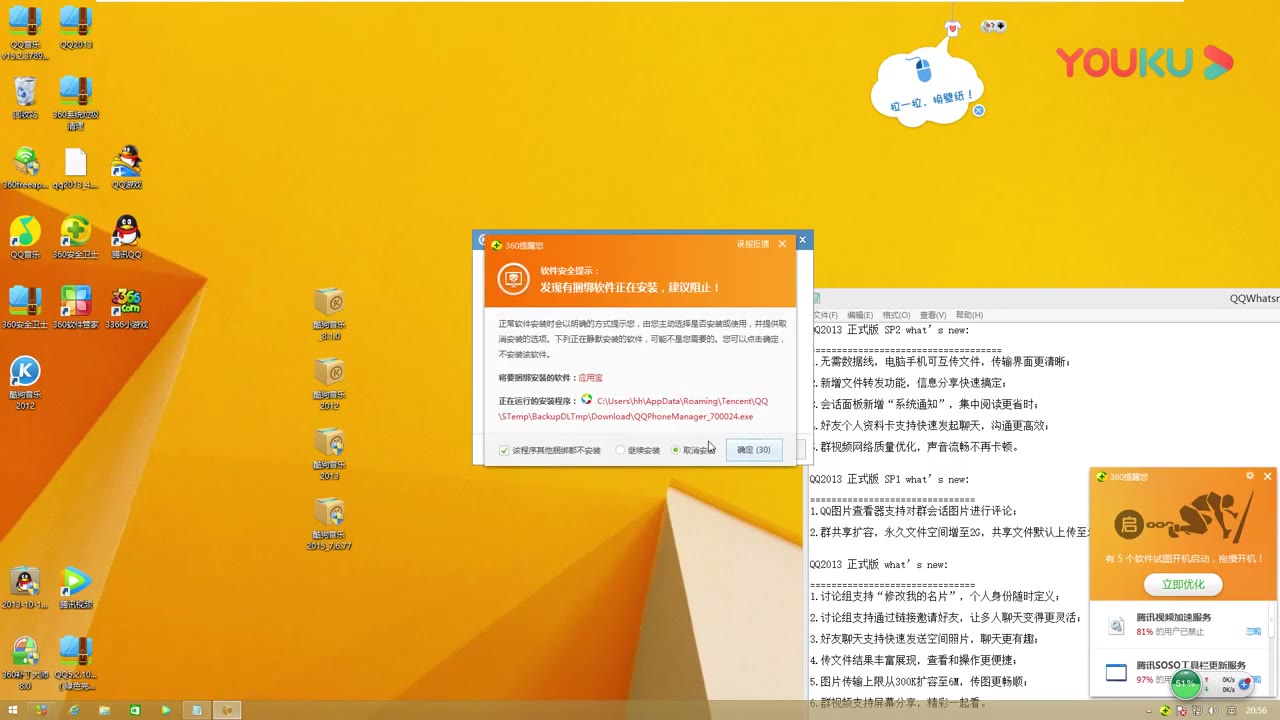This screenshot has height=720, width=1280.
Task: Open the Notepad 查看(V) menu
Action: (x=932, y=315)
